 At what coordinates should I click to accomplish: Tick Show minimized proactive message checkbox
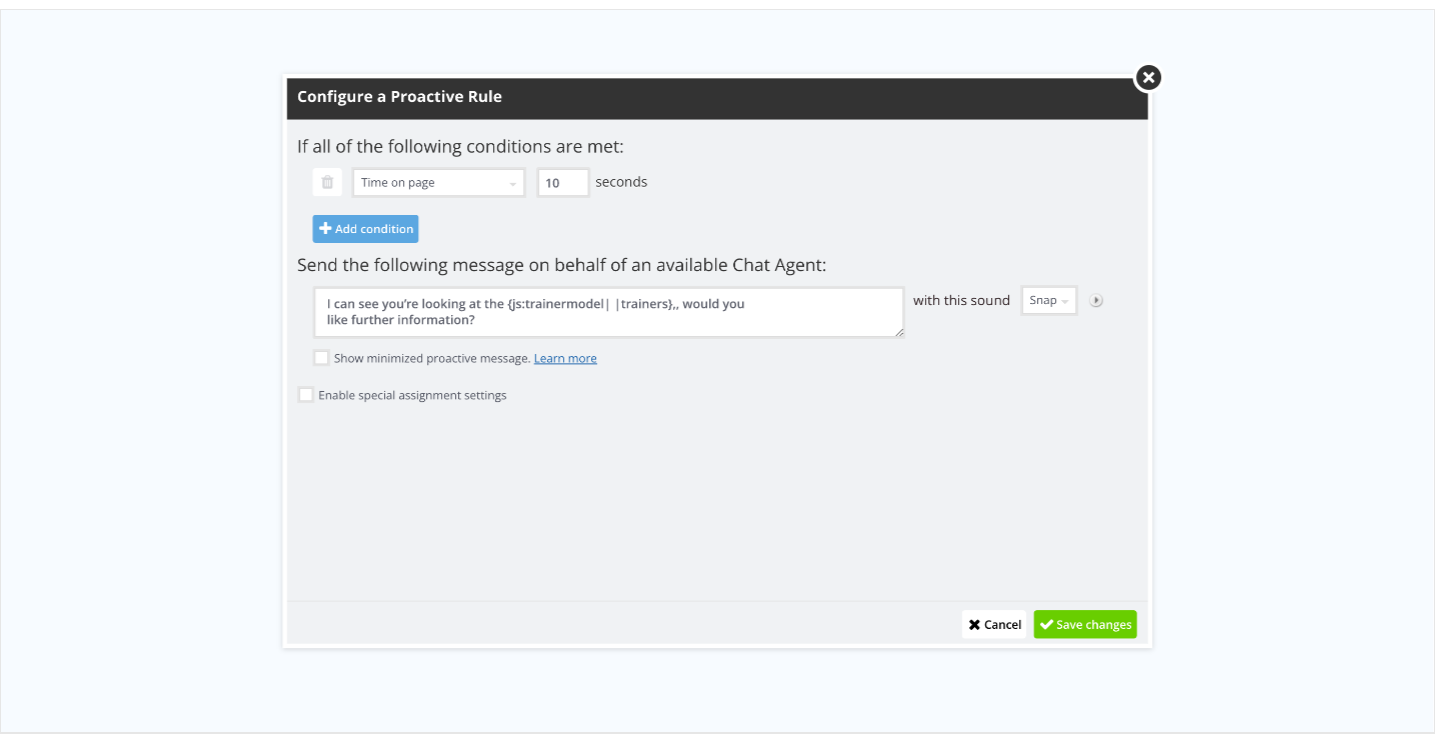point(321,358)
